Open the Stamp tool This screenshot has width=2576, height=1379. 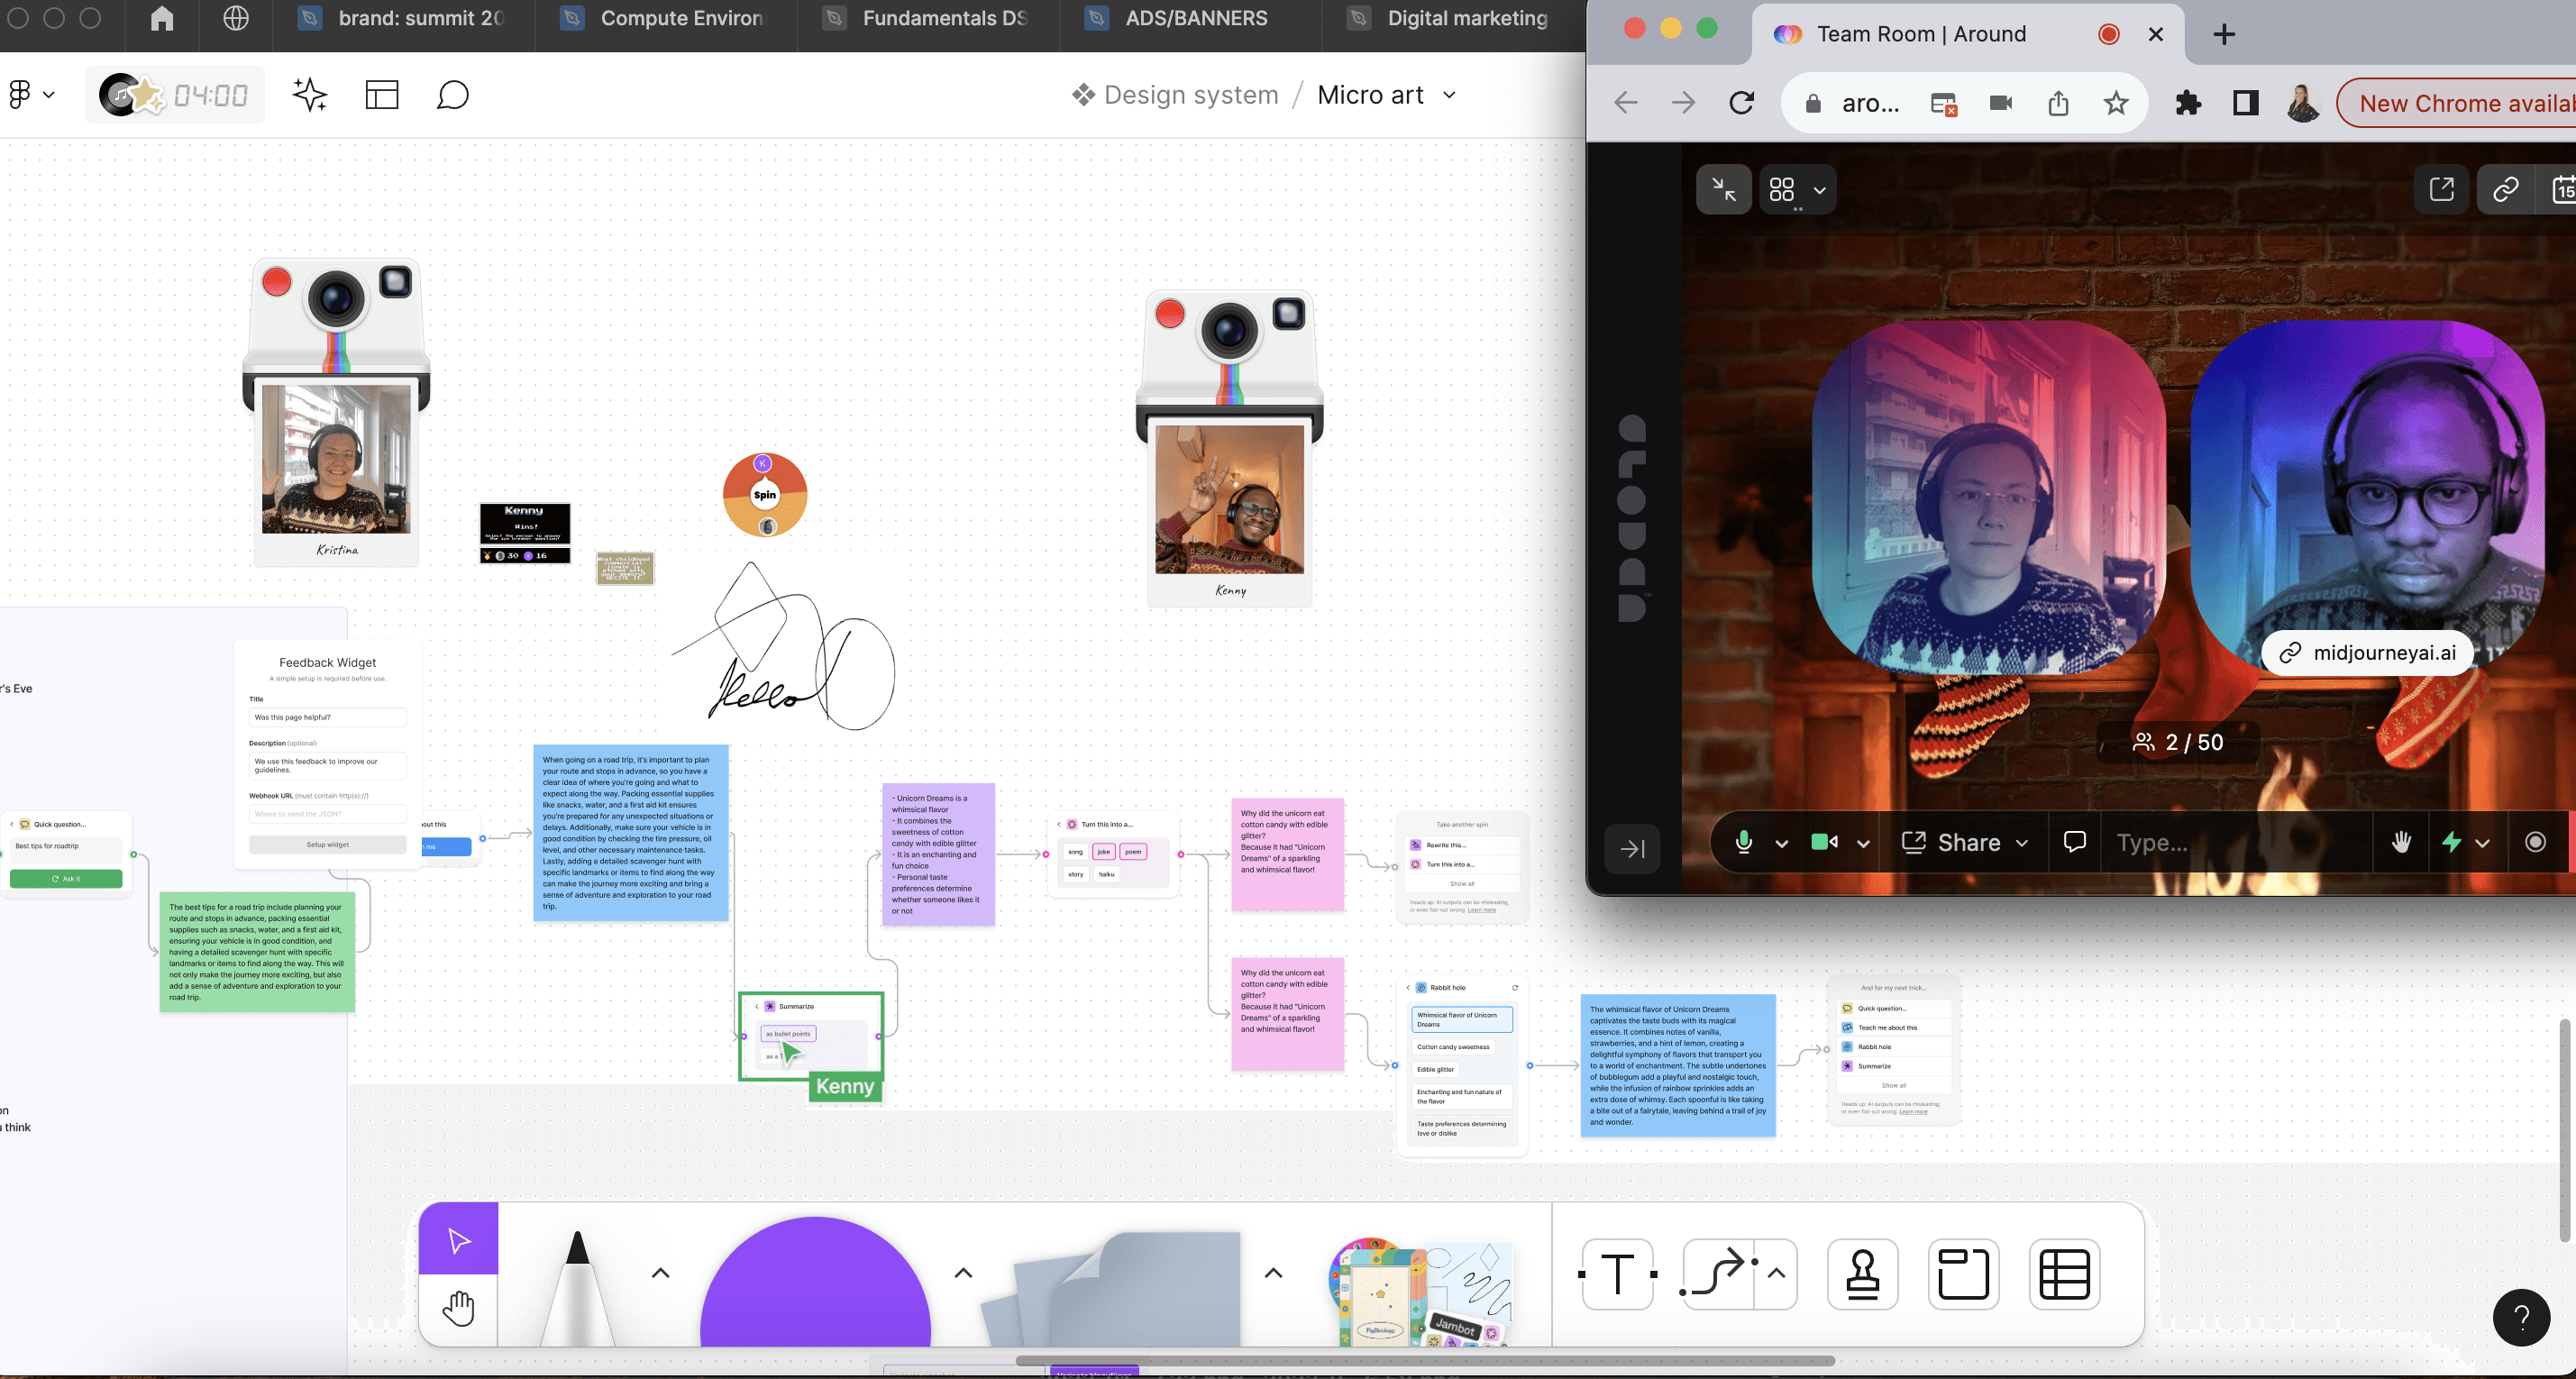(1862, 1274)
